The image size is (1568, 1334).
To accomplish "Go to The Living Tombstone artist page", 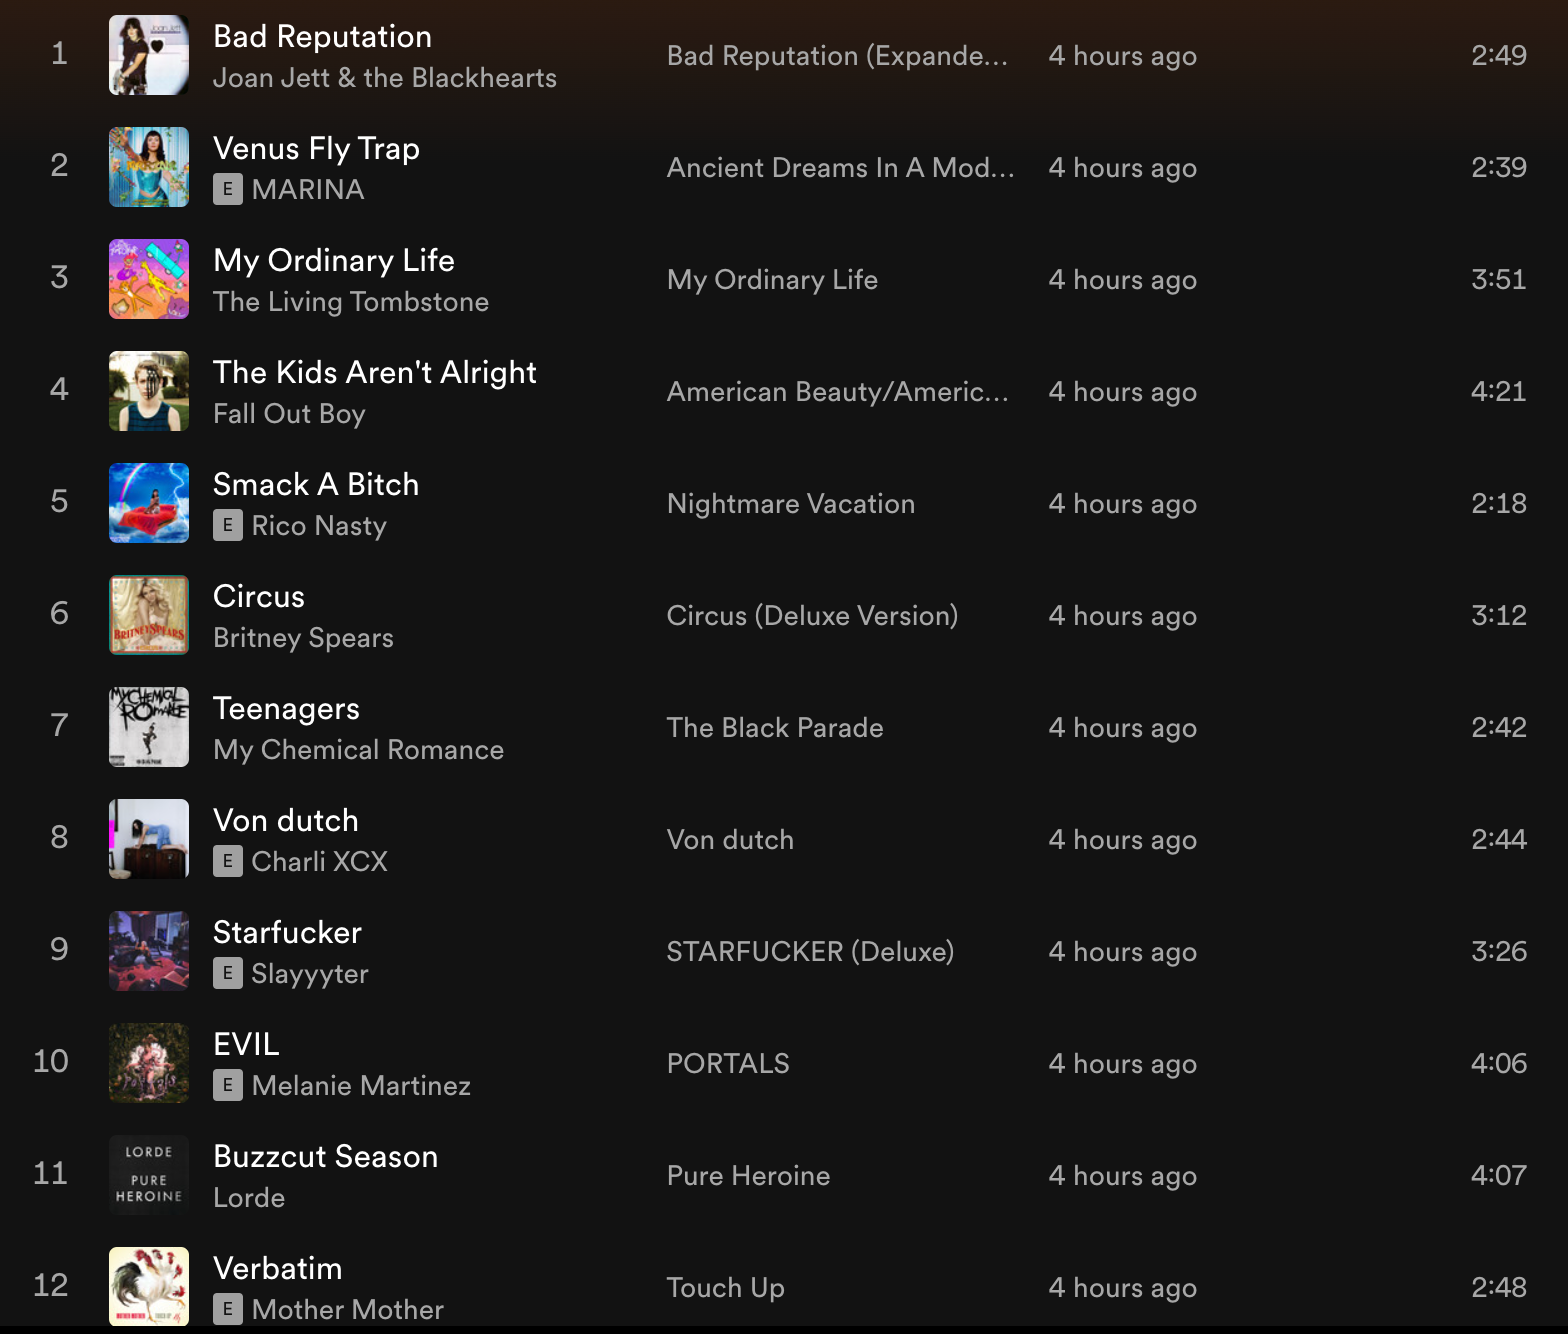I will tap(351, 302).
